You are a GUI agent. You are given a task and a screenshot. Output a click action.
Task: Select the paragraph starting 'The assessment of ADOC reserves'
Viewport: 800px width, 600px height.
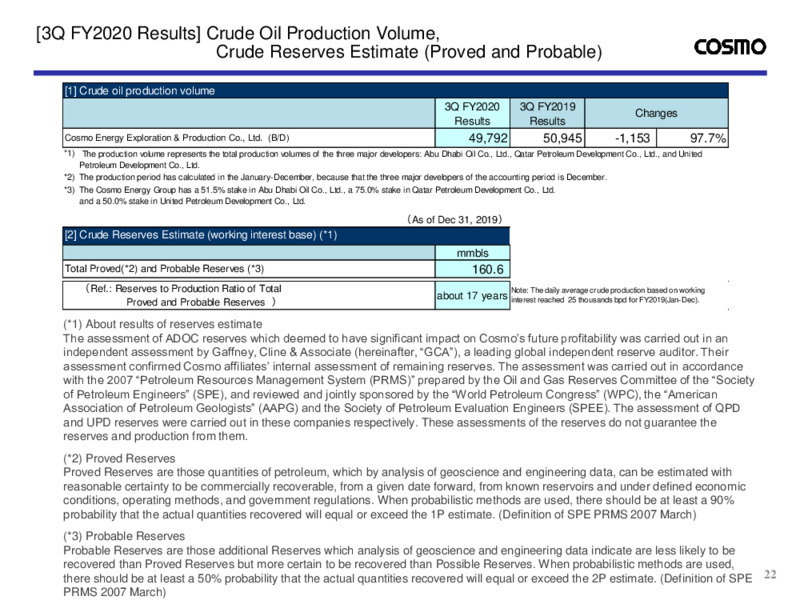click(x=409, y=387)
